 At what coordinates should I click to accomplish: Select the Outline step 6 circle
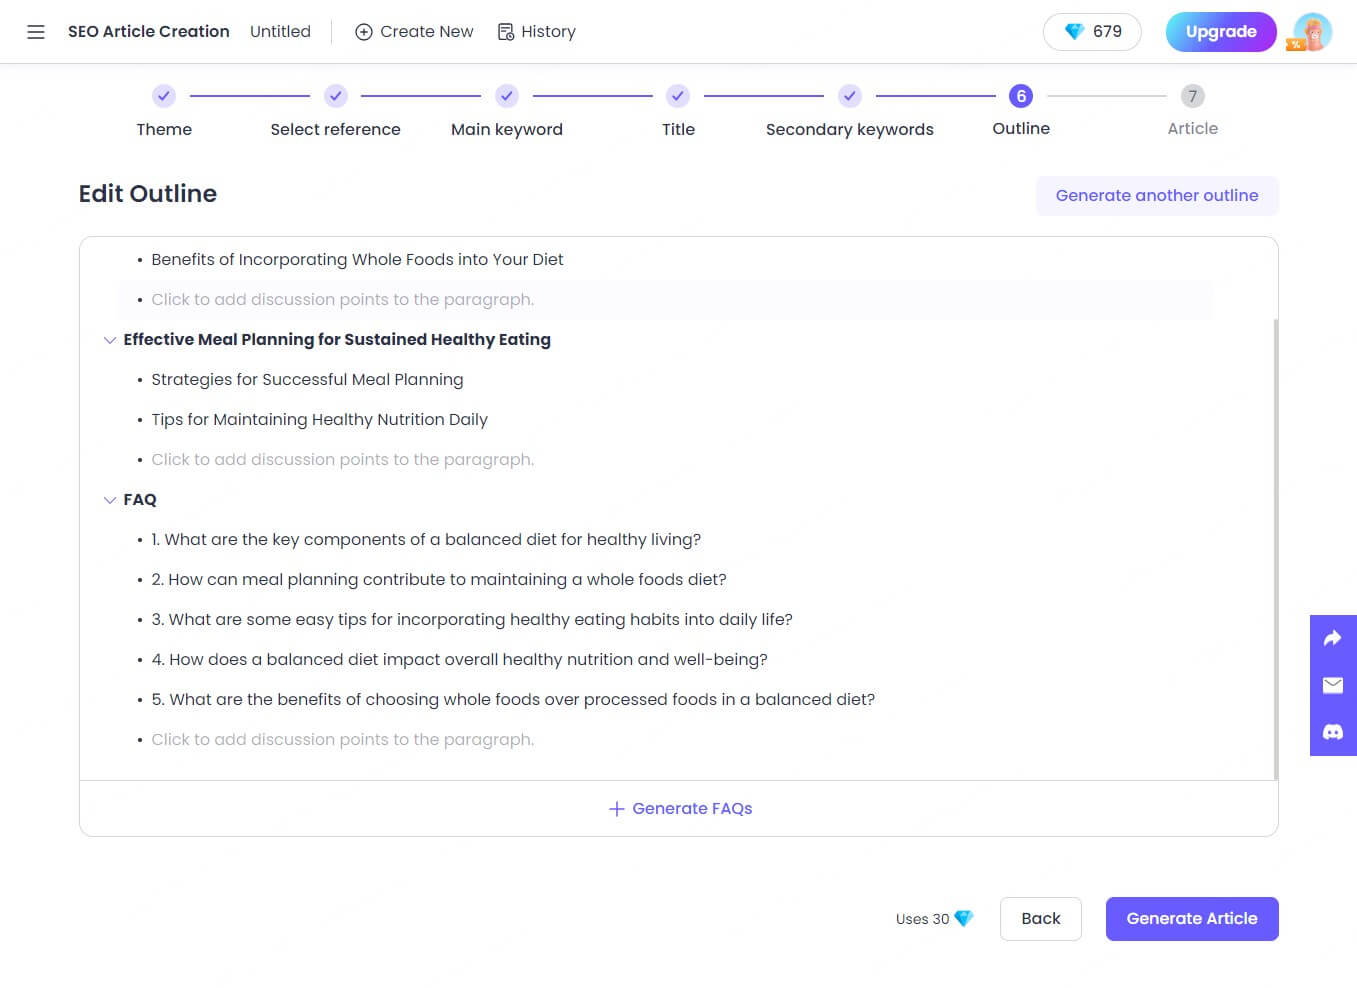[x=1021, y=96]
